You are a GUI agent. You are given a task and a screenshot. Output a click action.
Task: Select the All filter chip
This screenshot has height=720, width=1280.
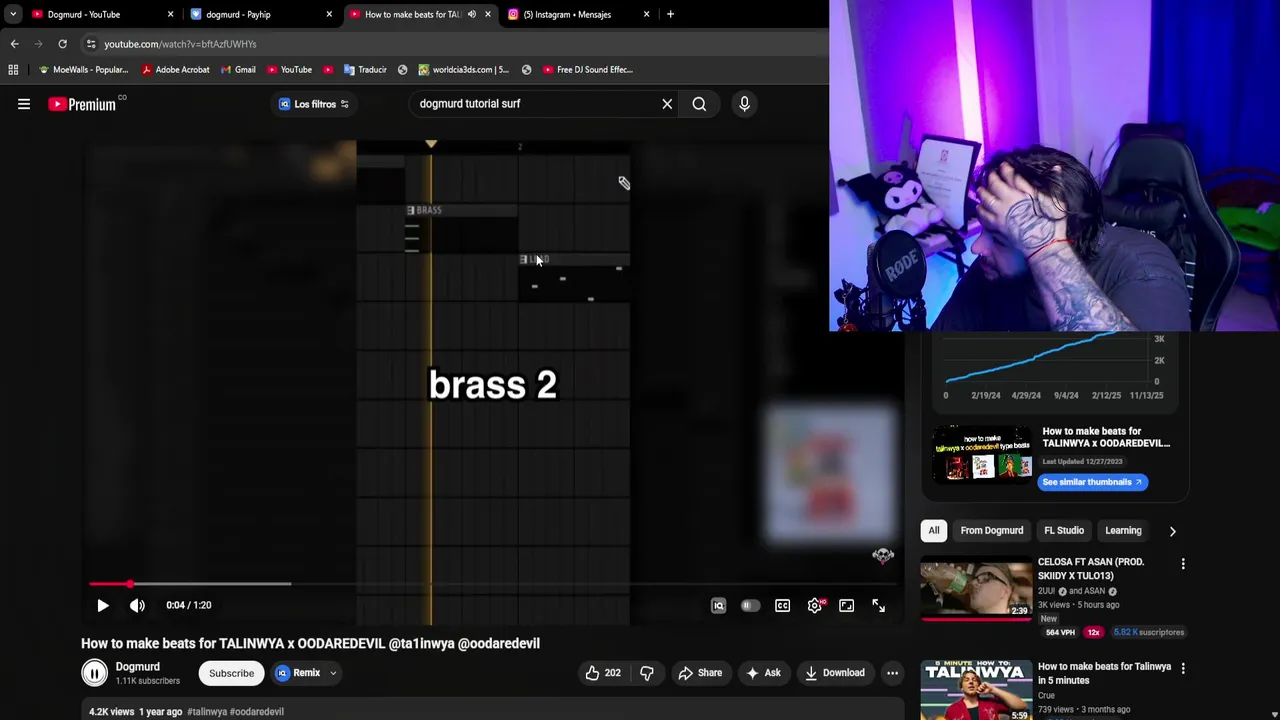[933, 531]
